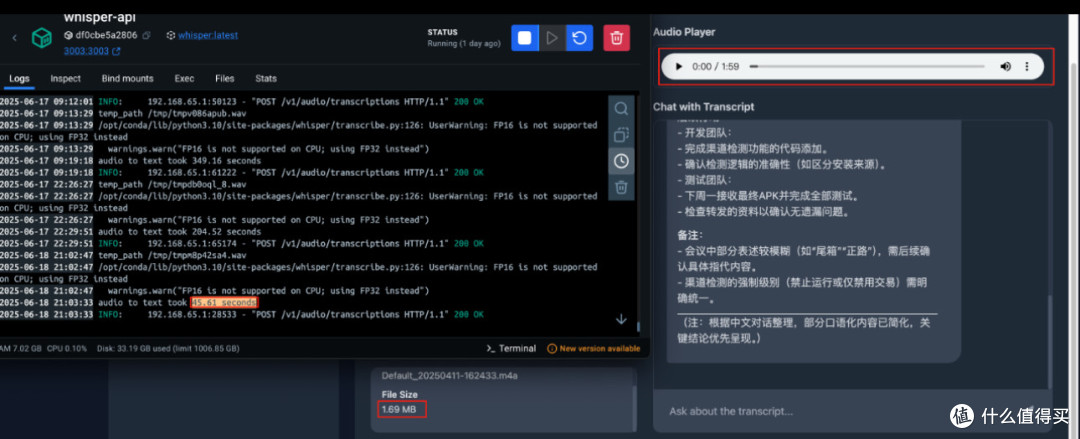
Task: Open the Files tab
Action: pos(225,79)
